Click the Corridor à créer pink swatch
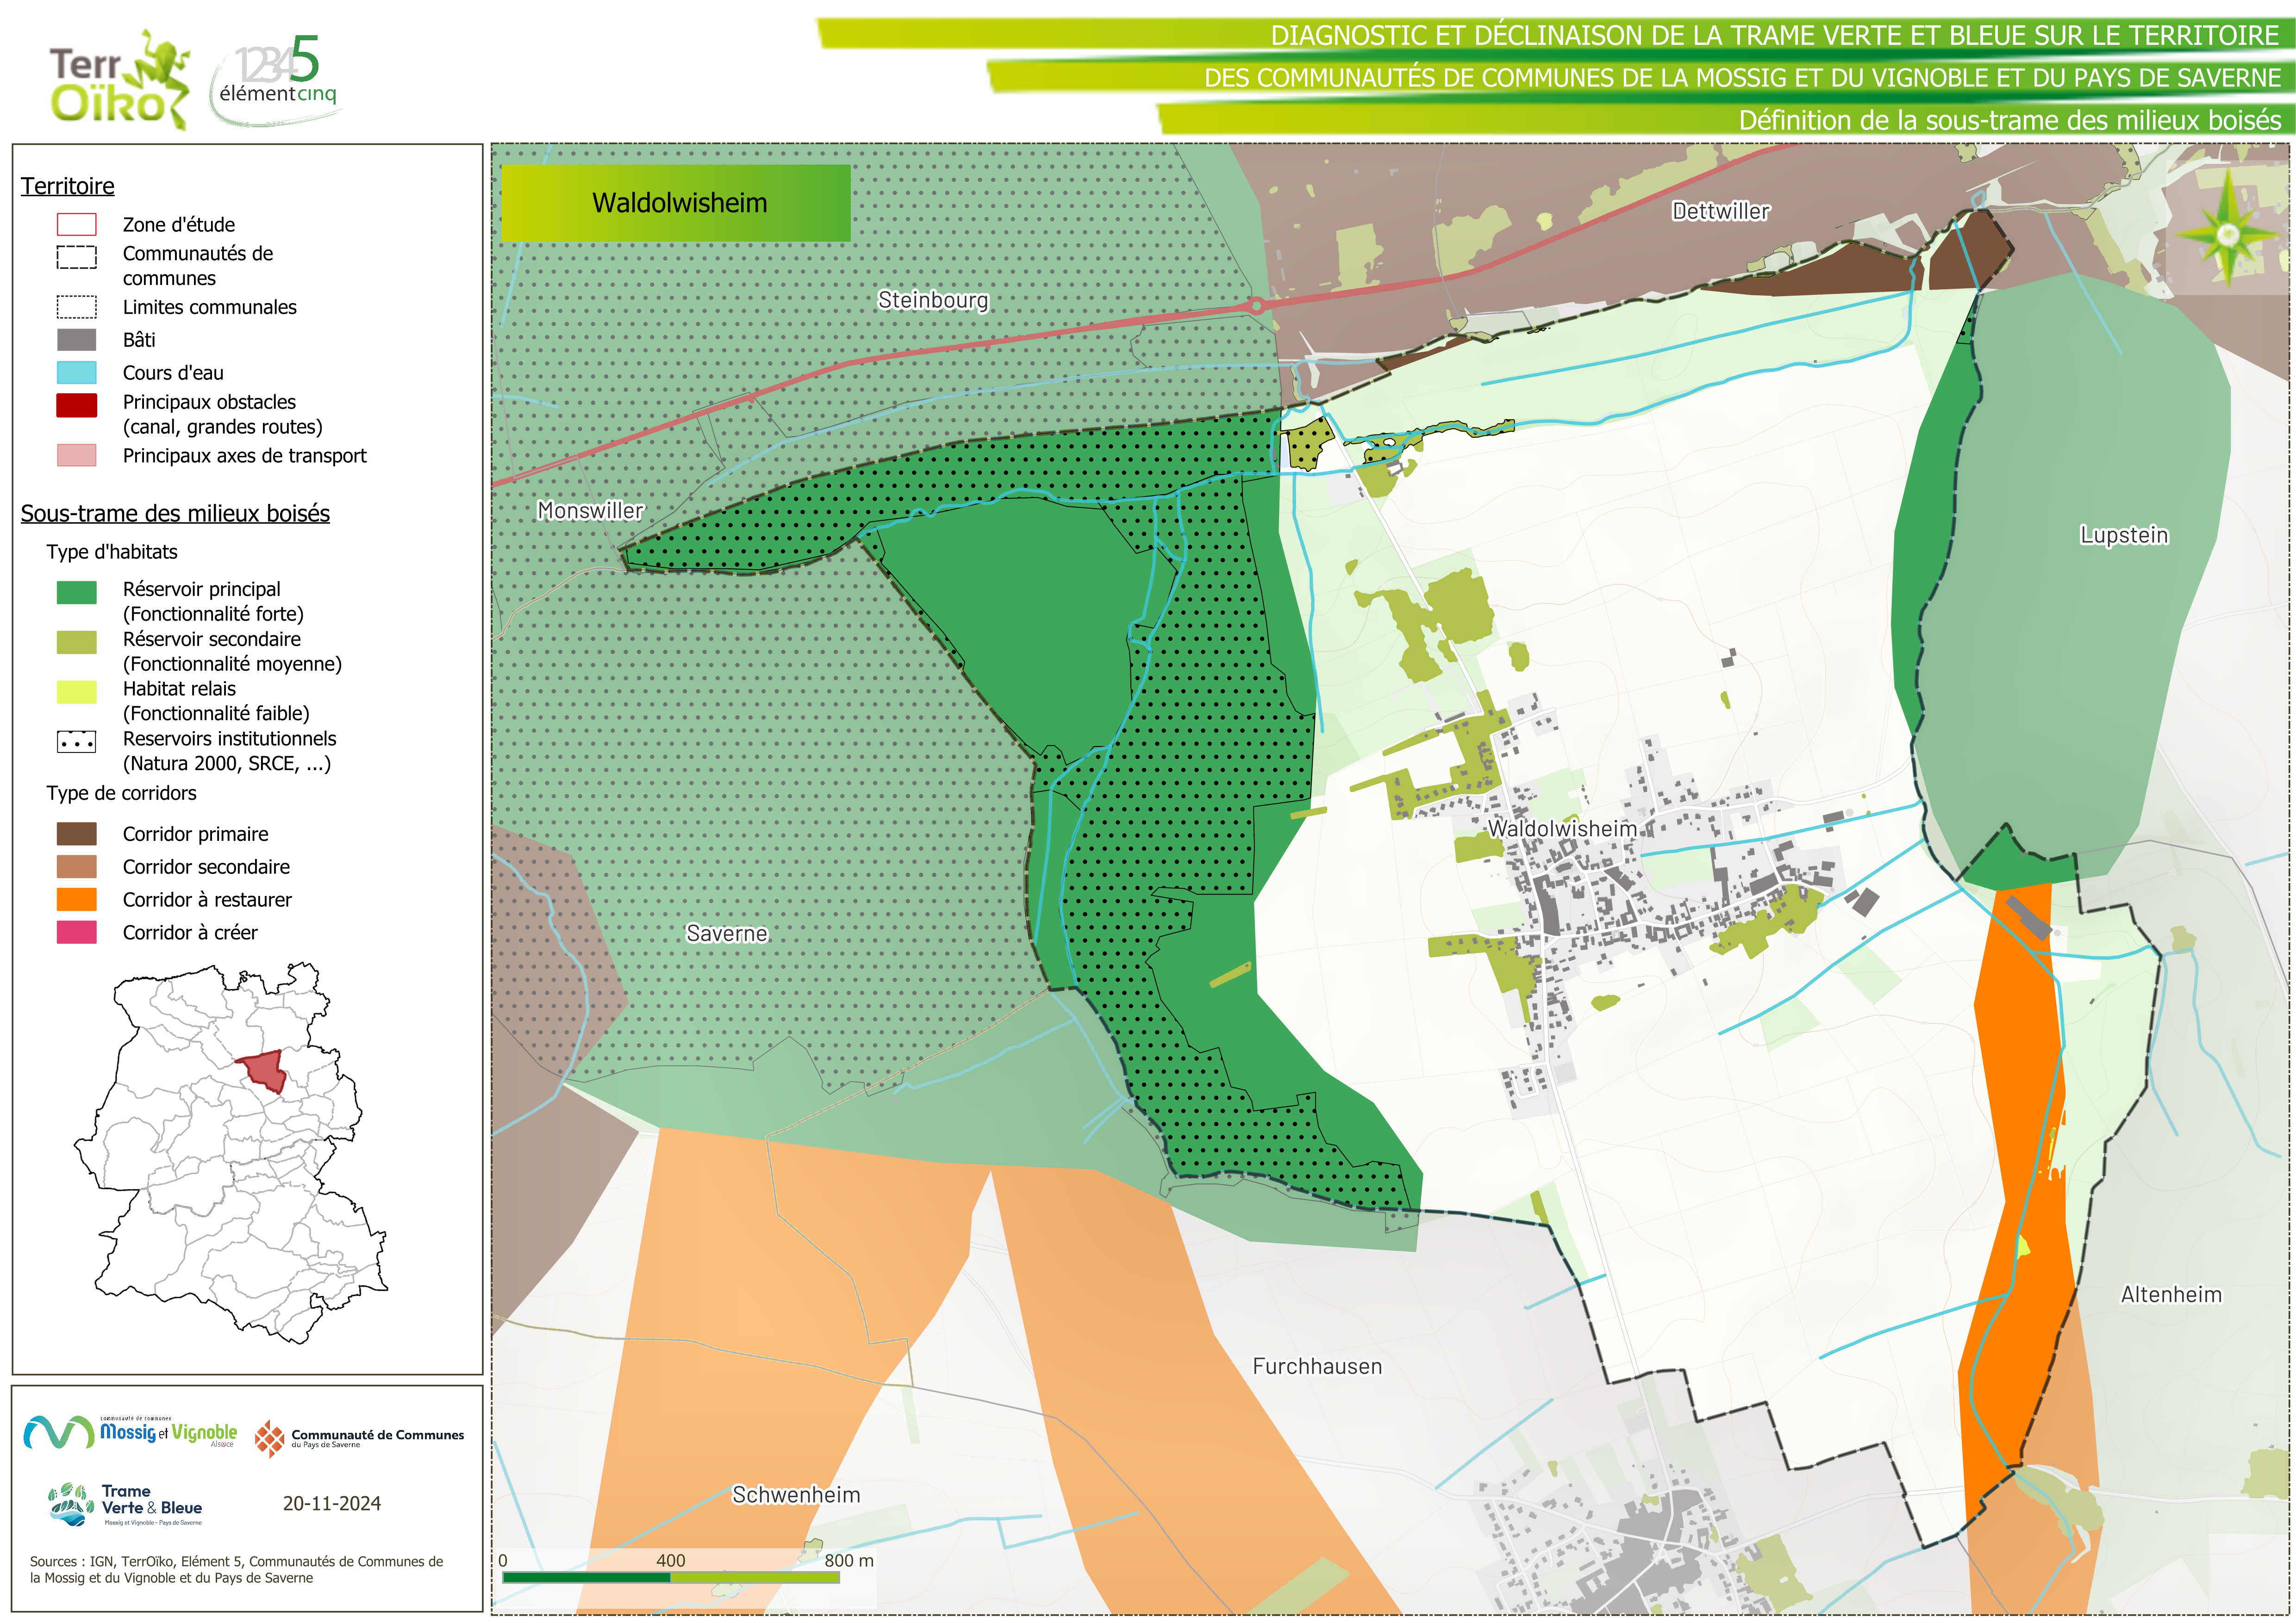Viewport: 2296px width, 1623px height. (x=77, y=932)
